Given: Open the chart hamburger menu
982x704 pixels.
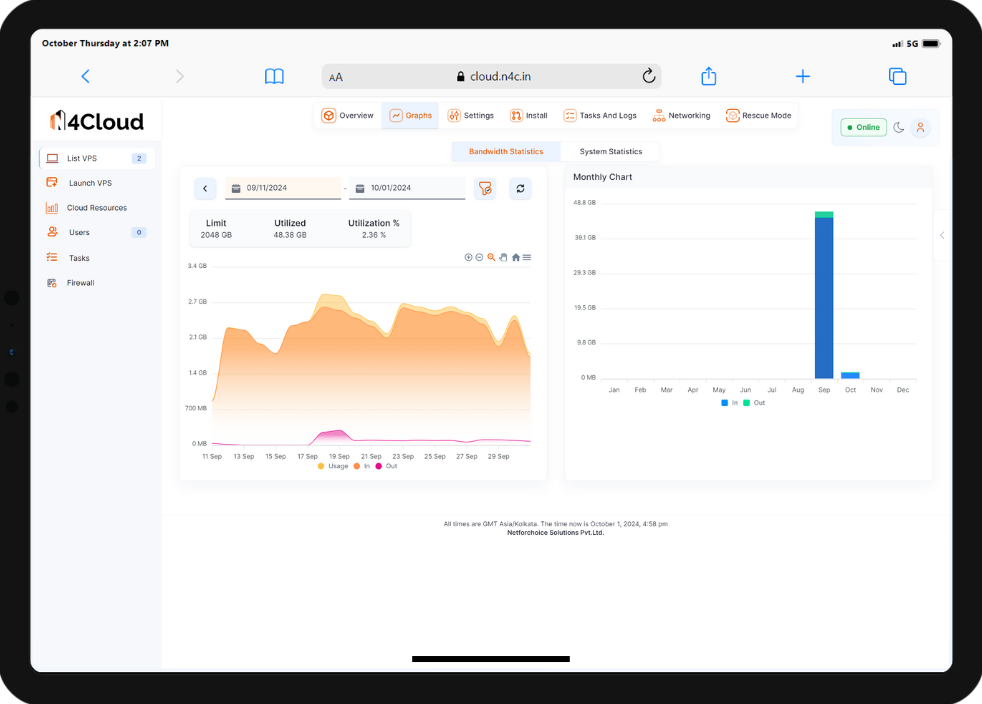Looking at the screenshot, I should [527, 257].
